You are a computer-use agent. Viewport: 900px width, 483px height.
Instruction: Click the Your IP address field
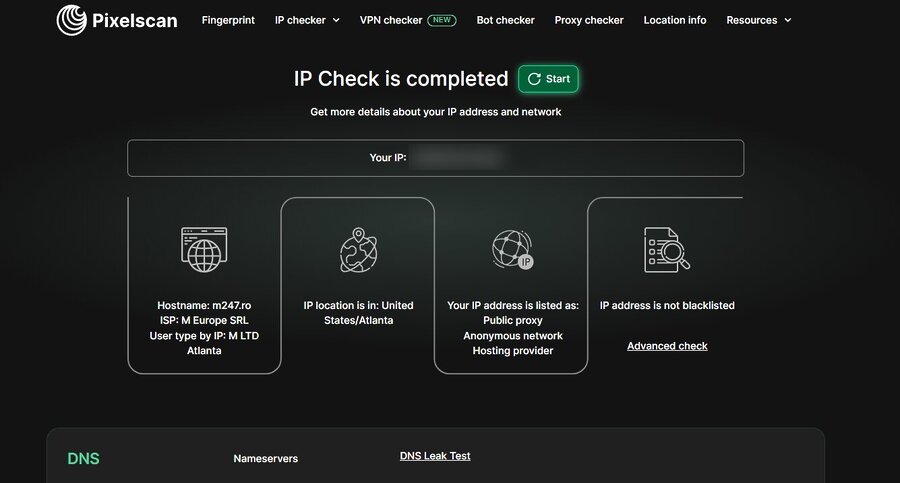click(436, 158)
